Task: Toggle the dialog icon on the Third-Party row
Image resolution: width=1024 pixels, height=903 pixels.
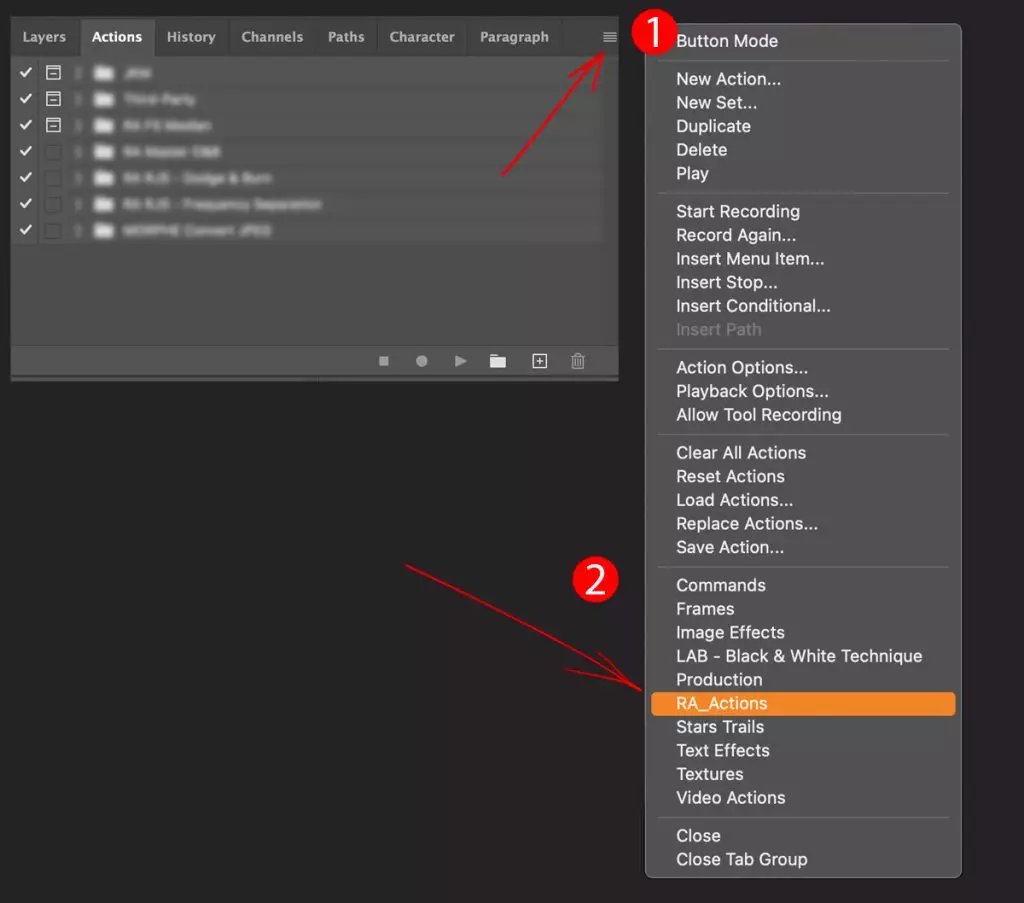Action: [x=54, y=99]
